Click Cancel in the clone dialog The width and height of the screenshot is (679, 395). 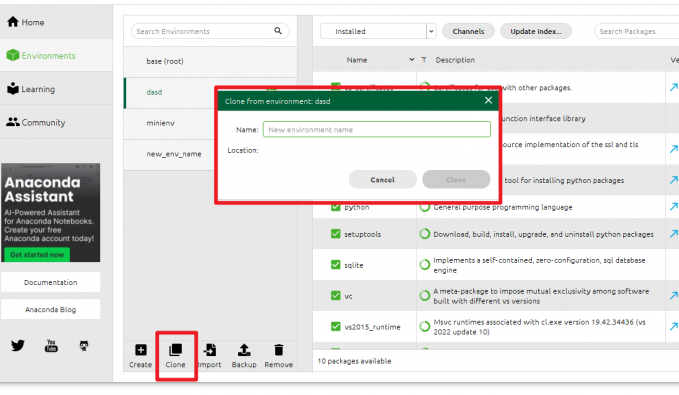pos(382,179)
